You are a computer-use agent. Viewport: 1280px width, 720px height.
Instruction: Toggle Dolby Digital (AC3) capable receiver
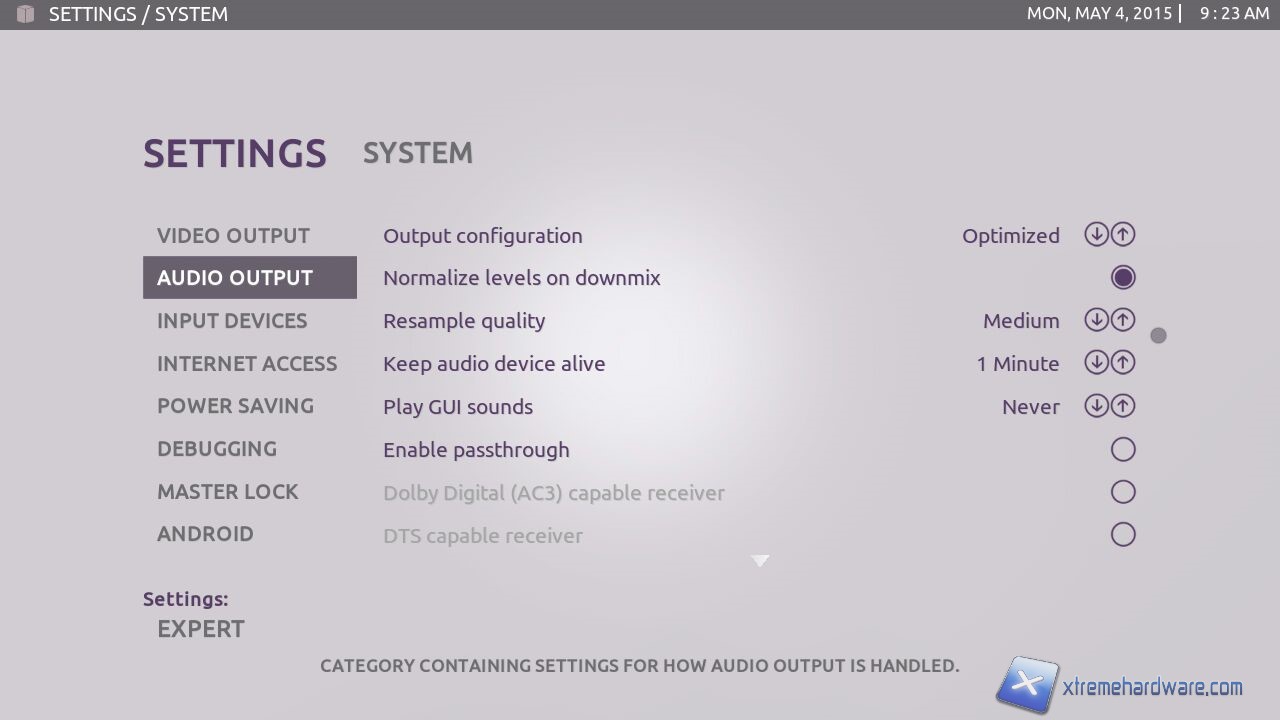1123,492
